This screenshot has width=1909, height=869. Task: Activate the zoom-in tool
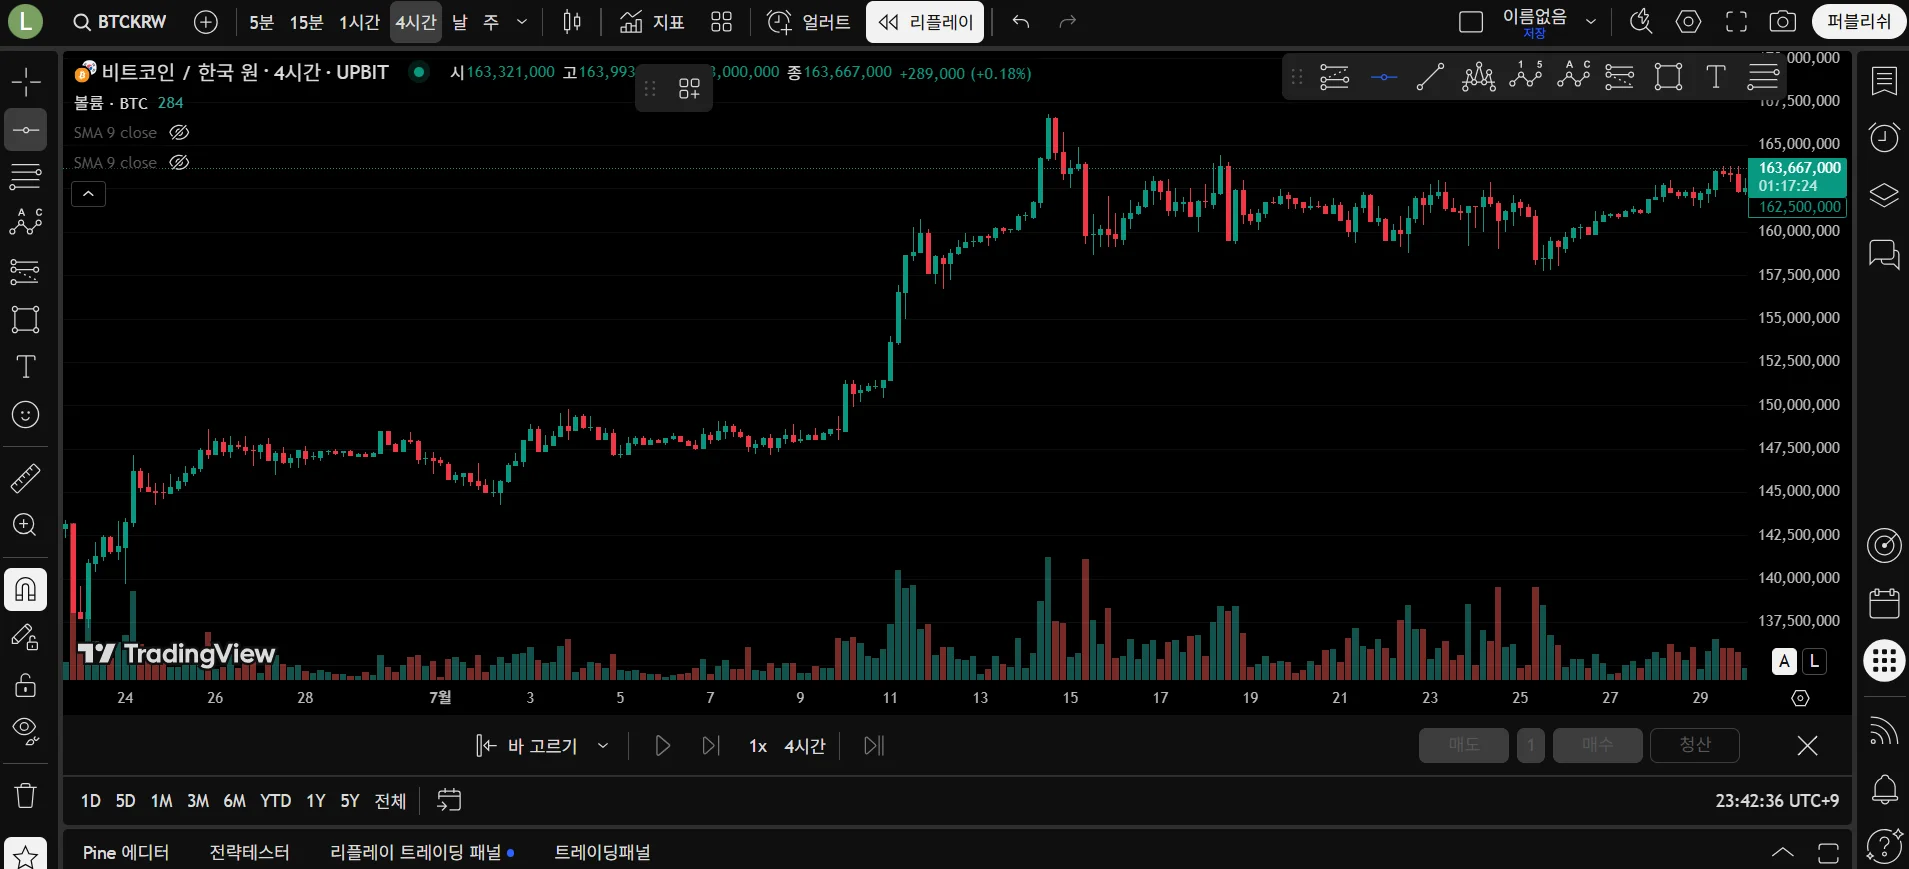coord(25,525)
